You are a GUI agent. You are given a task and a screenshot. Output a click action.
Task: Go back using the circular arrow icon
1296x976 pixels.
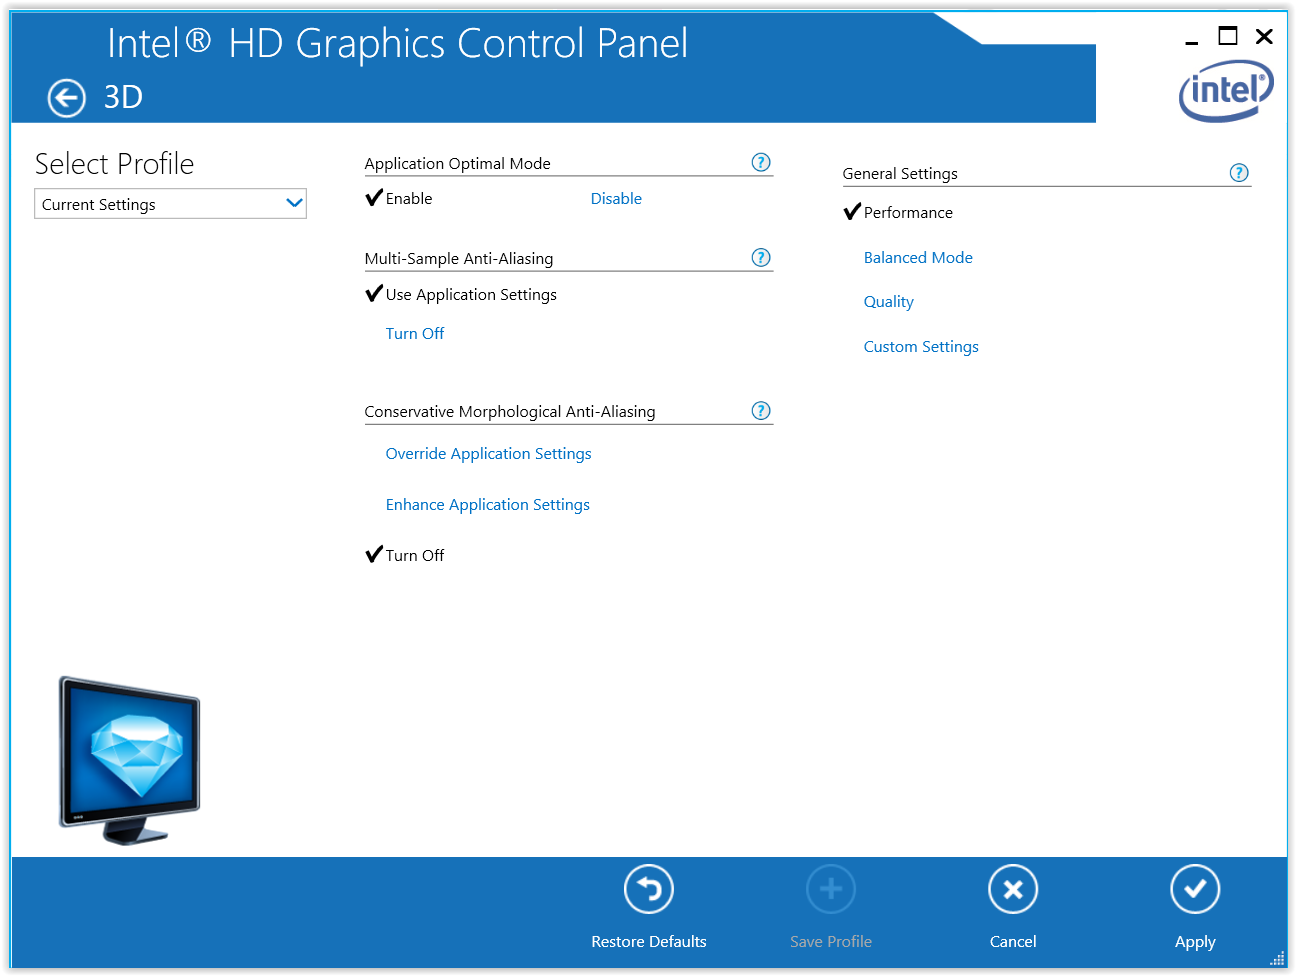(x=67, y=98)
